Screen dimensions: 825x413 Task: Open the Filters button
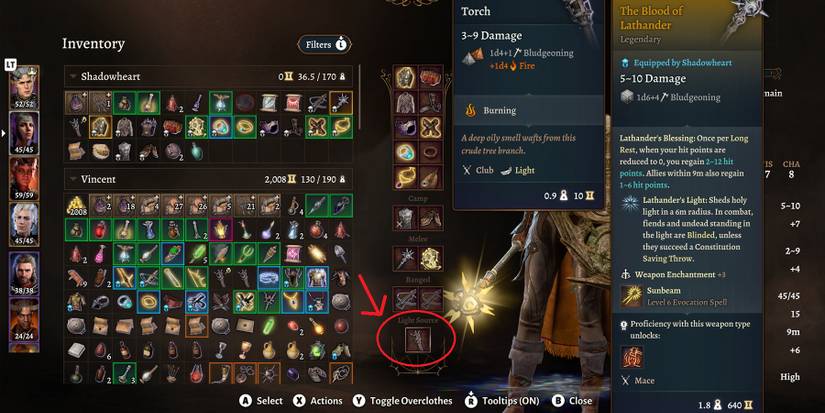click(325, 45)
